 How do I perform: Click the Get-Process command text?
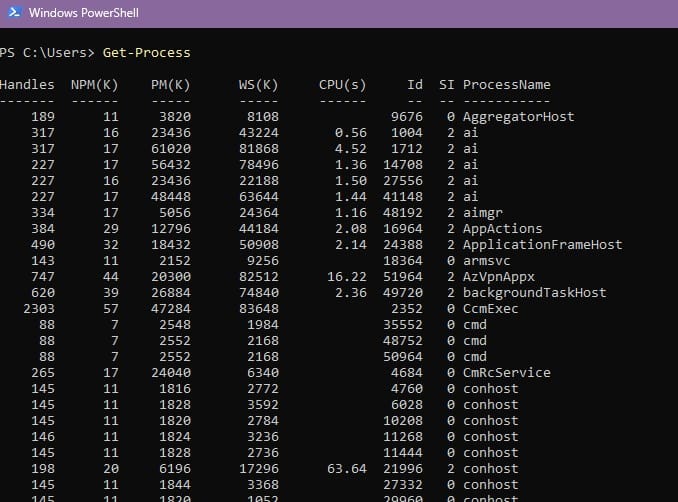click(147, 53)
